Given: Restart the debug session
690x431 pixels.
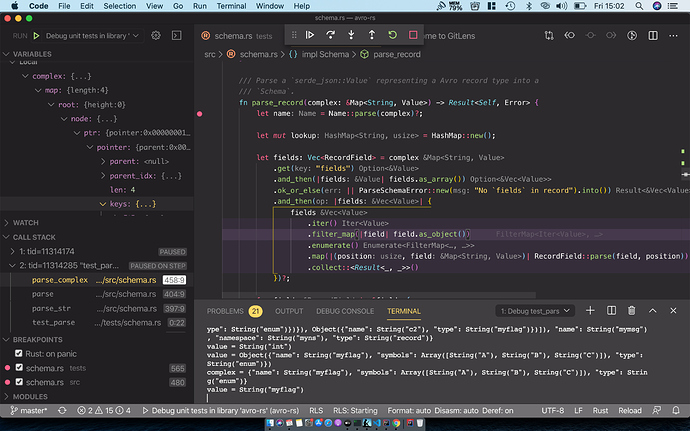Looking at the screenshot, I should 392,35.
